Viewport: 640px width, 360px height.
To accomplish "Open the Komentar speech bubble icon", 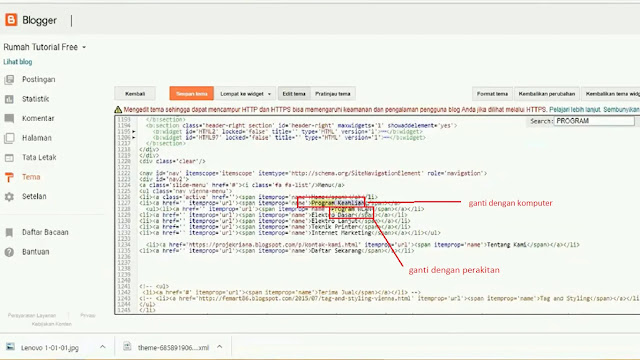I will (x=9, y=119).
